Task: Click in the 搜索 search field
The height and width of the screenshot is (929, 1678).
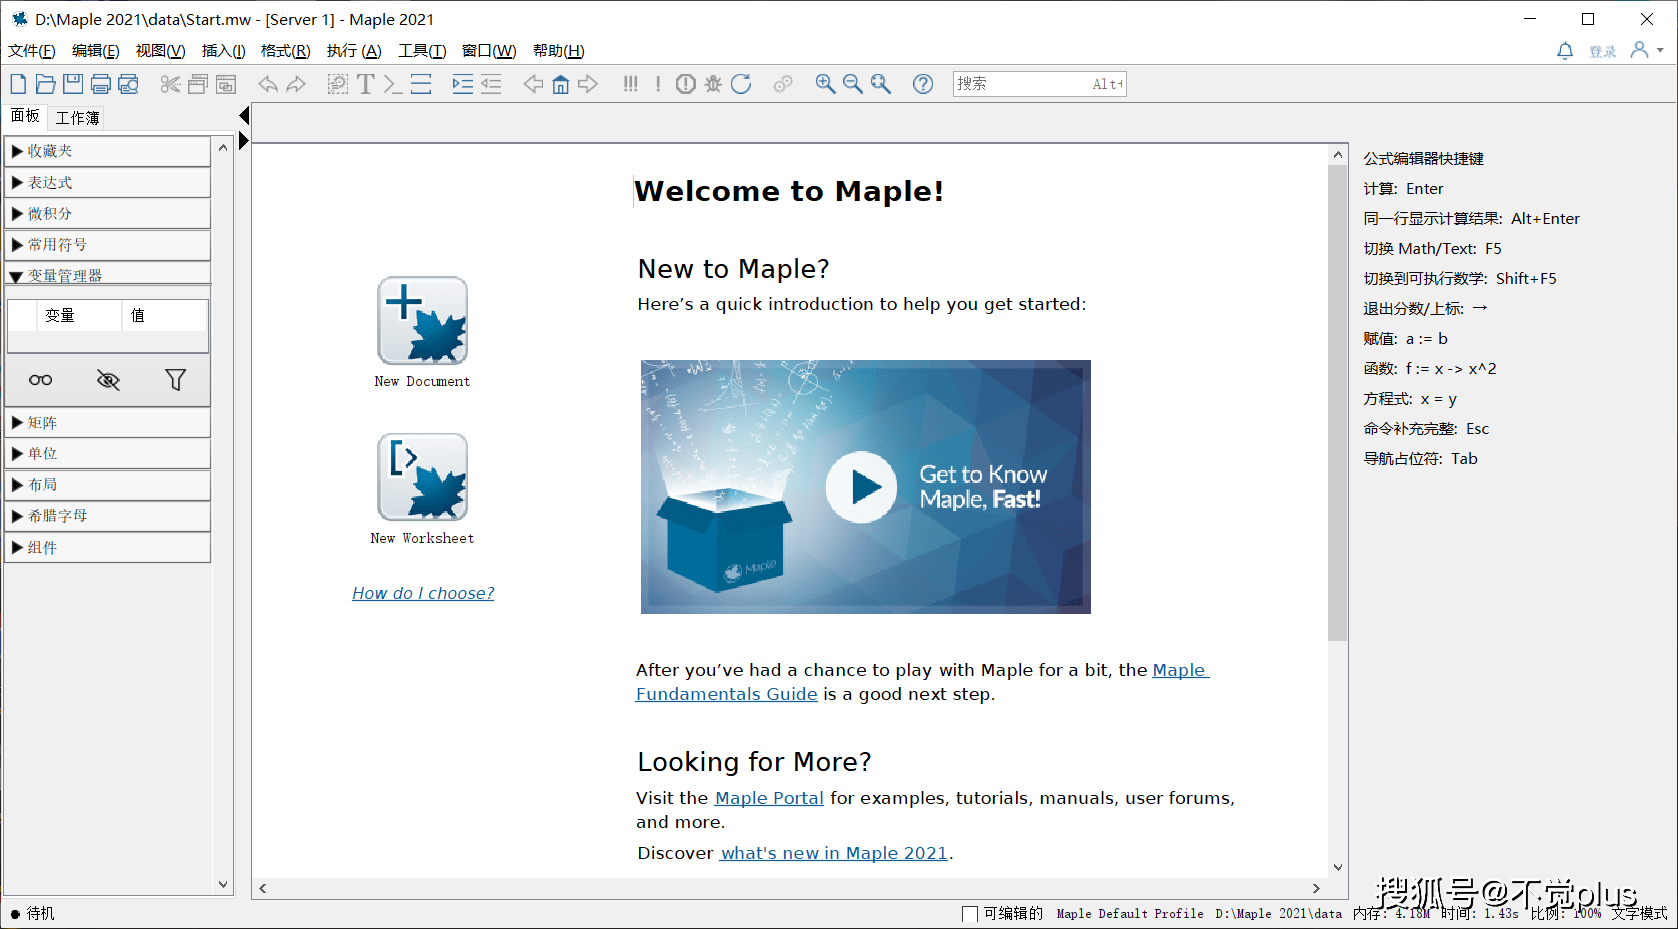Action: tap(1040, 84)
